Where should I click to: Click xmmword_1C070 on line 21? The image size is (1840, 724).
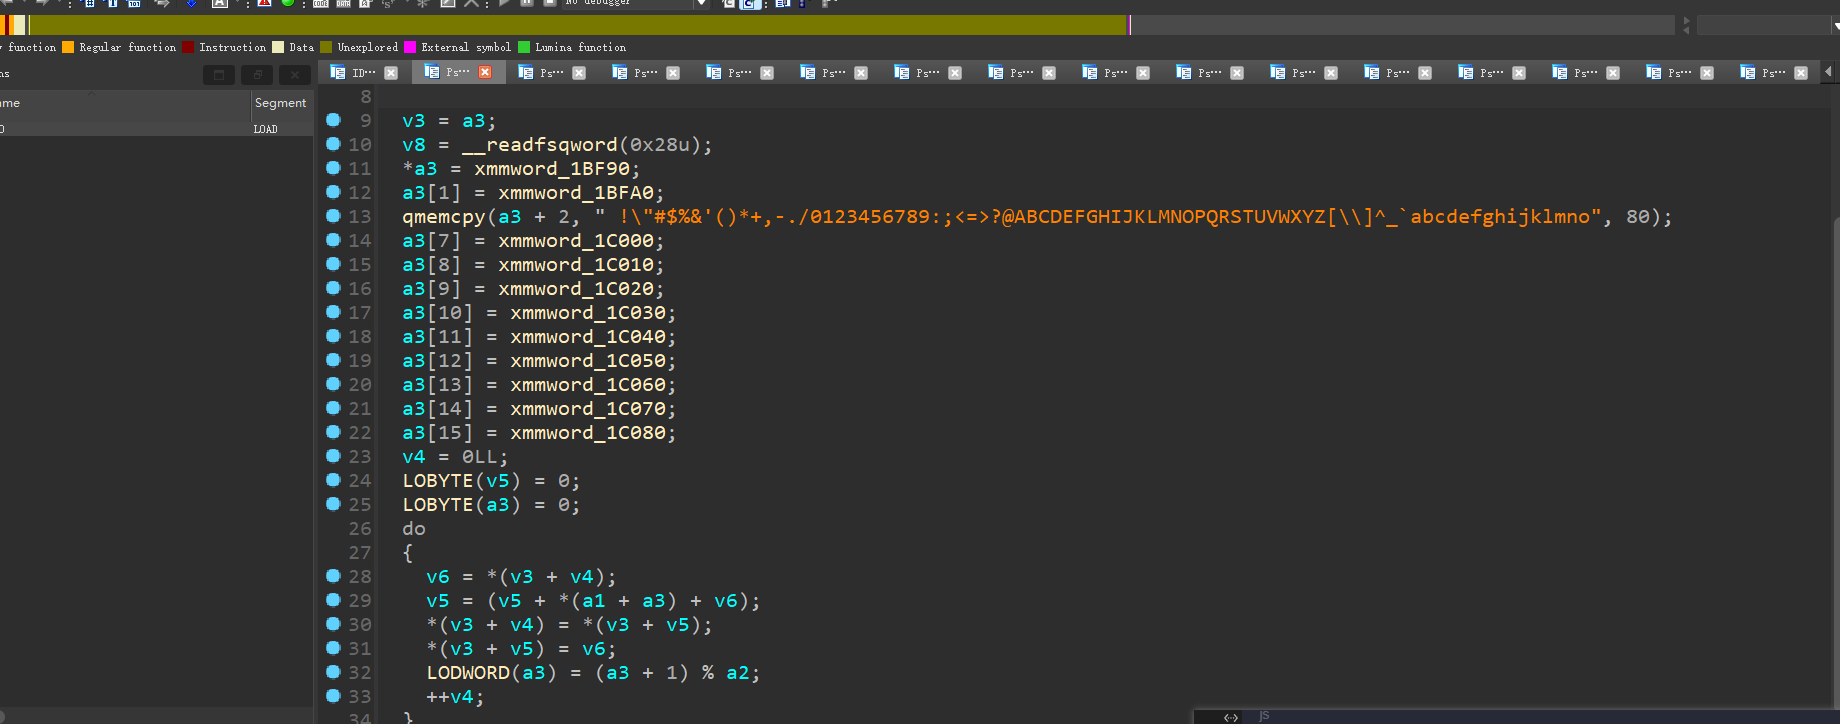click(588, 409)
